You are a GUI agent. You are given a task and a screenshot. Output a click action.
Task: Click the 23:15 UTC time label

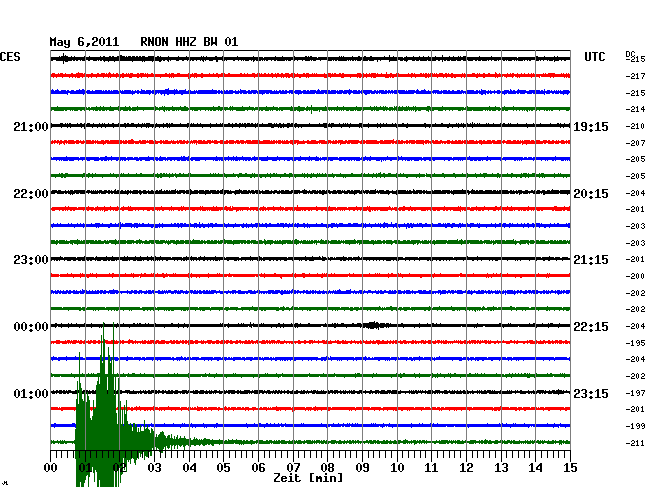coord(591,393)
